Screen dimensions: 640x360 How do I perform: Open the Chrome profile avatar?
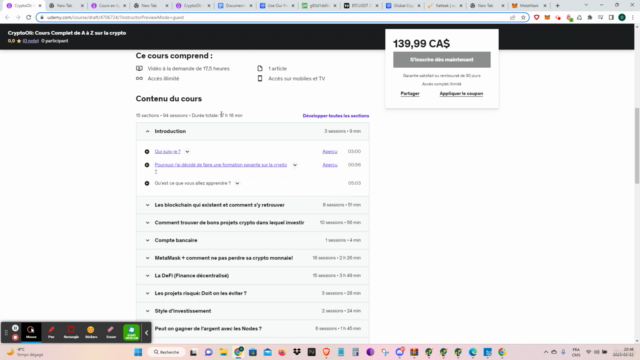click(x=622, y=18)
